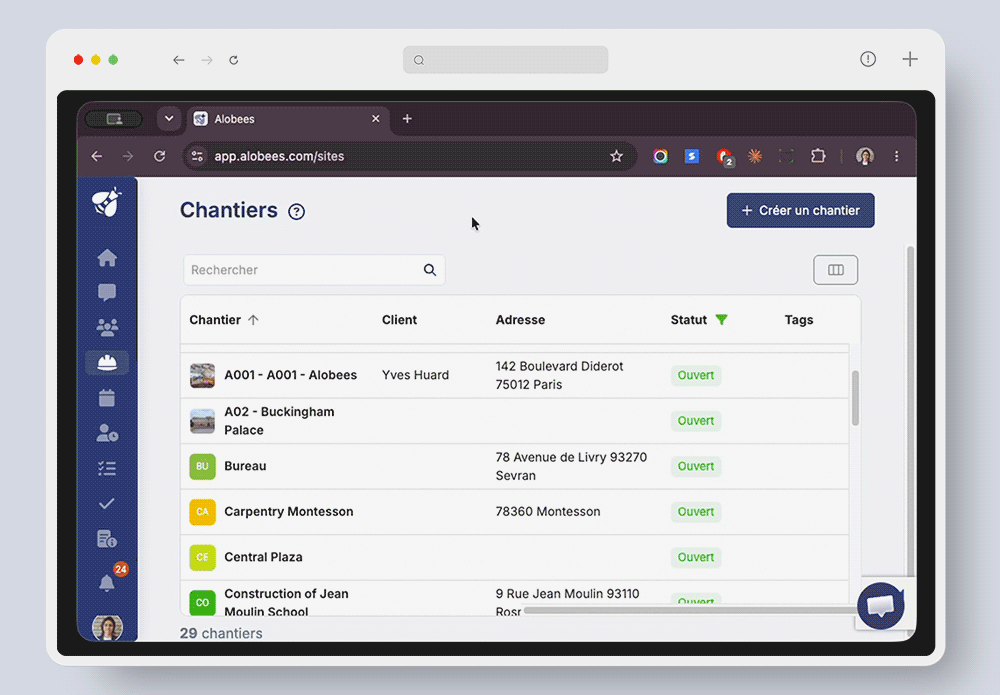Open the team members sidebar icon
This screenshot has height=695, width=1000.
[x=107, y=328]
